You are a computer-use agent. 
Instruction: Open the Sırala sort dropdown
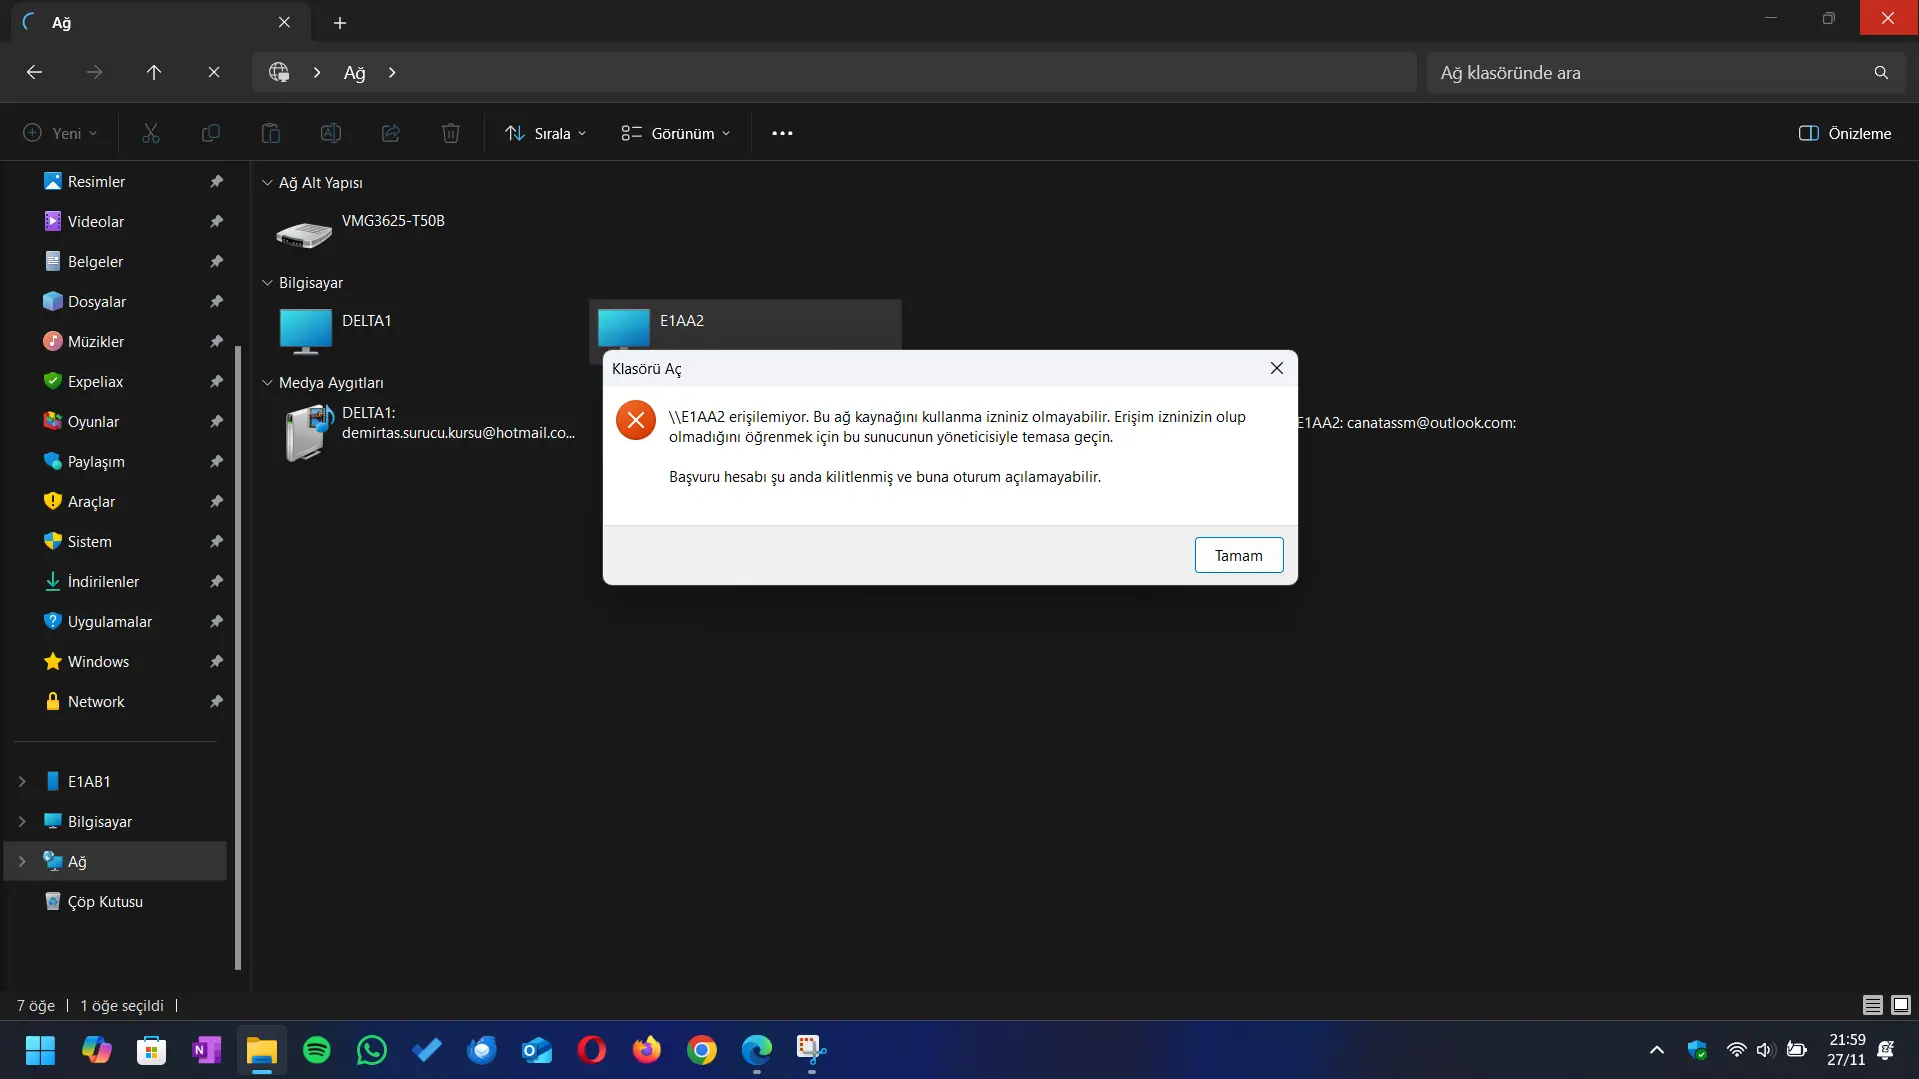click(x=546, y=133)
